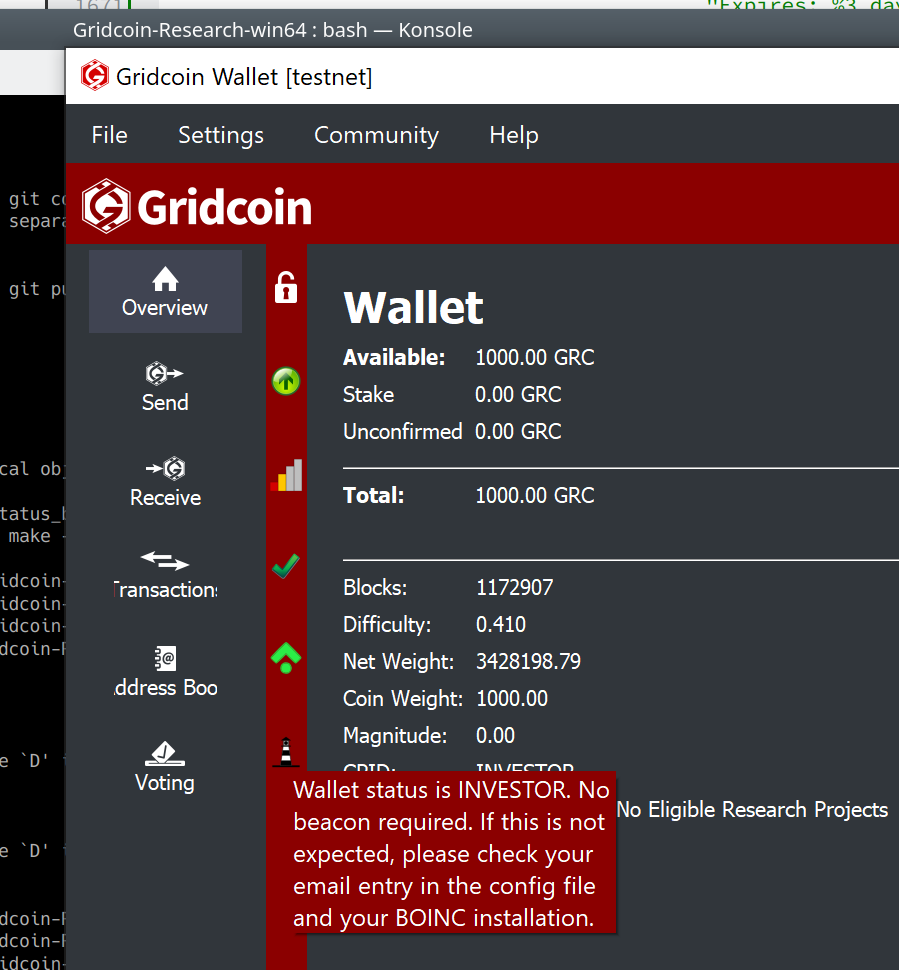Open the Help menu
This screenshot has width=899, height=970.
pyautogui.click(x=514, y=135)
